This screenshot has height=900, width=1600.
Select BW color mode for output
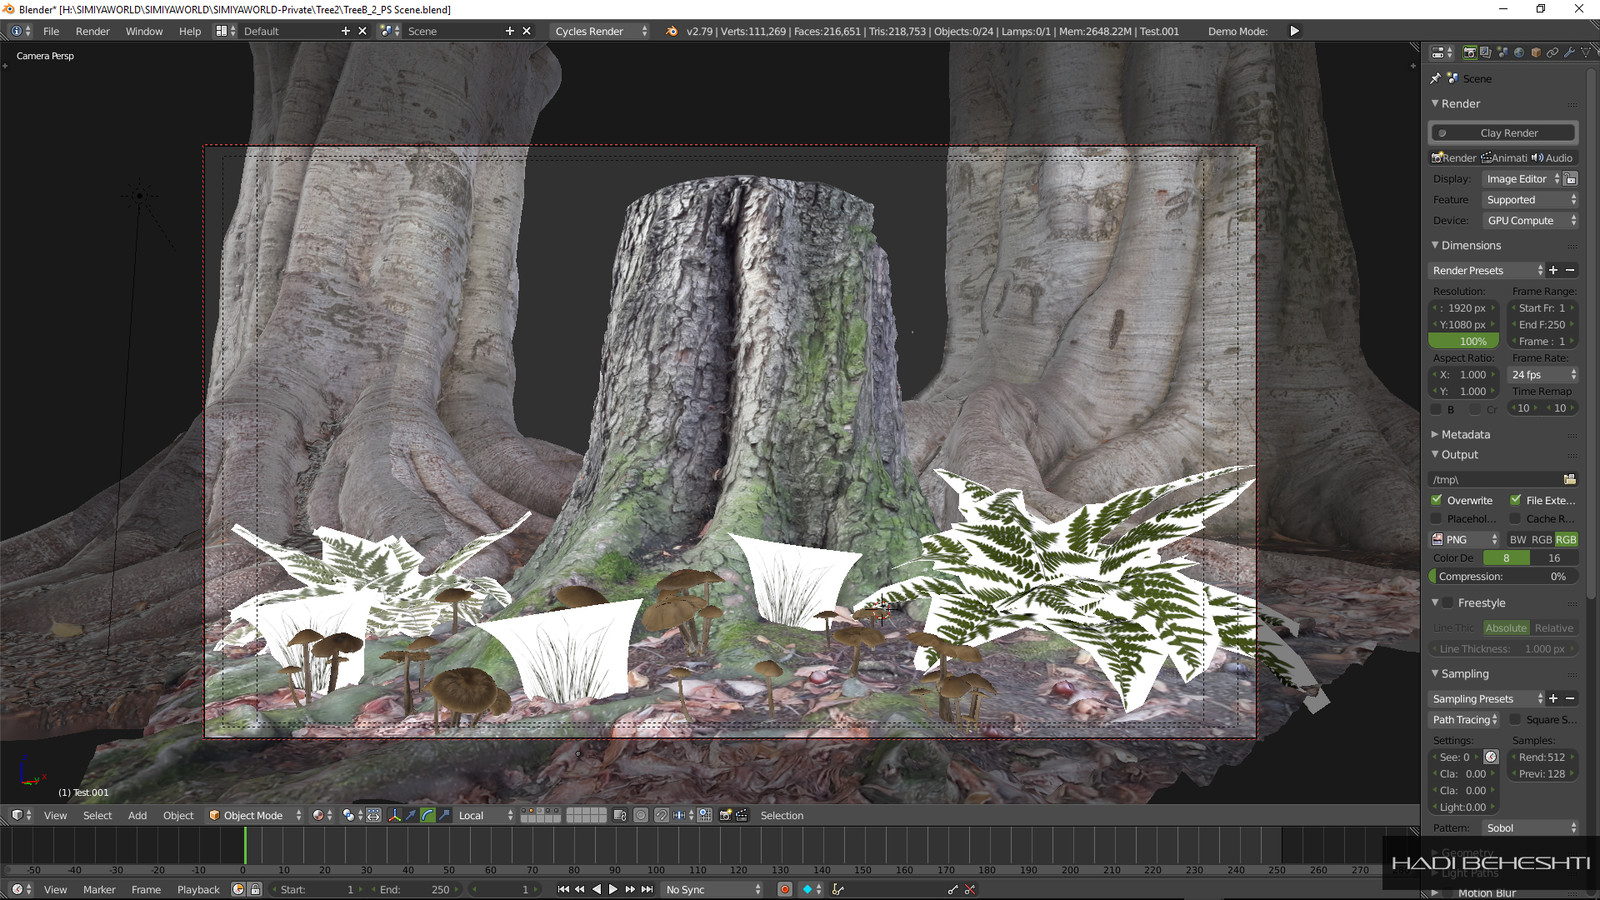tap(1518, 539)
